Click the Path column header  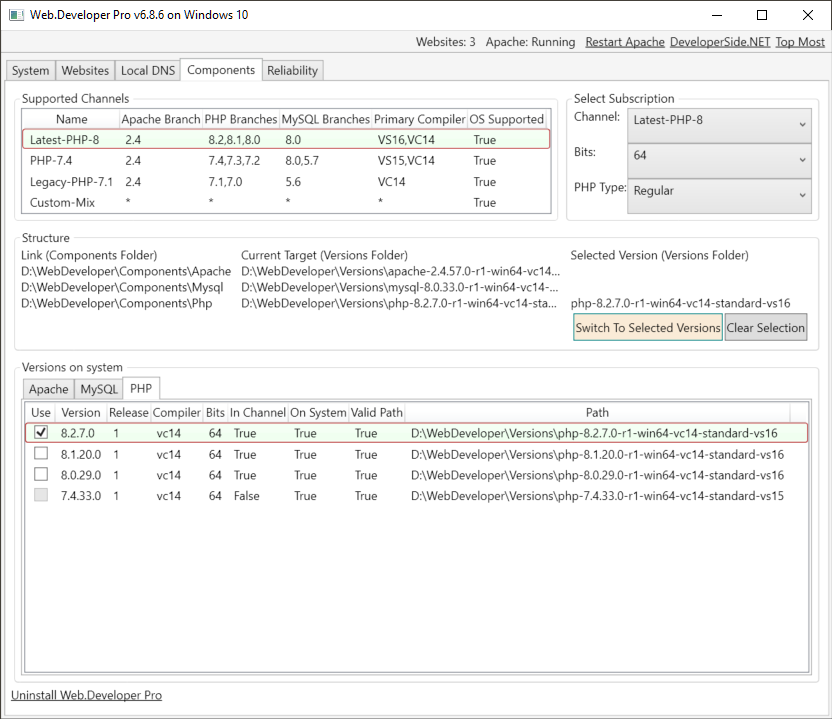click(597, 412)
